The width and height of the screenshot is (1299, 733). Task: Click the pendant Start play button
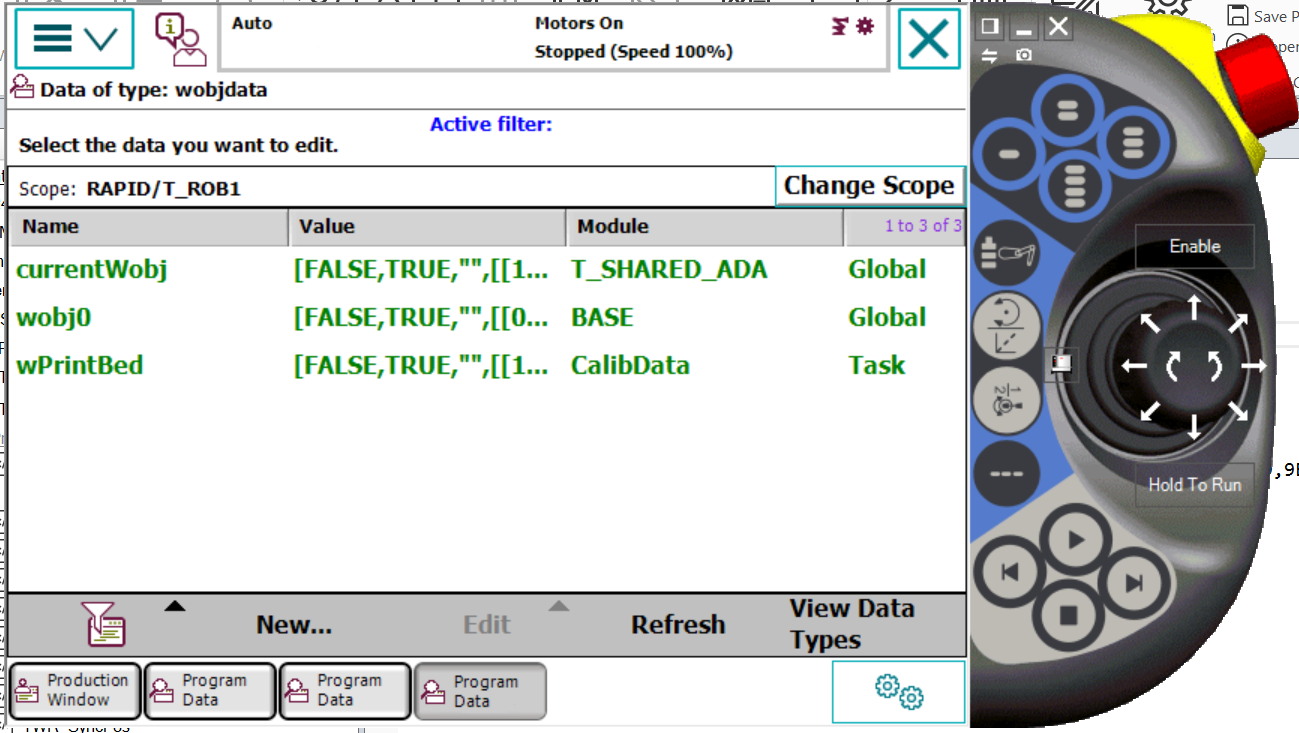pyautogui.click(x=1075, y=541)
